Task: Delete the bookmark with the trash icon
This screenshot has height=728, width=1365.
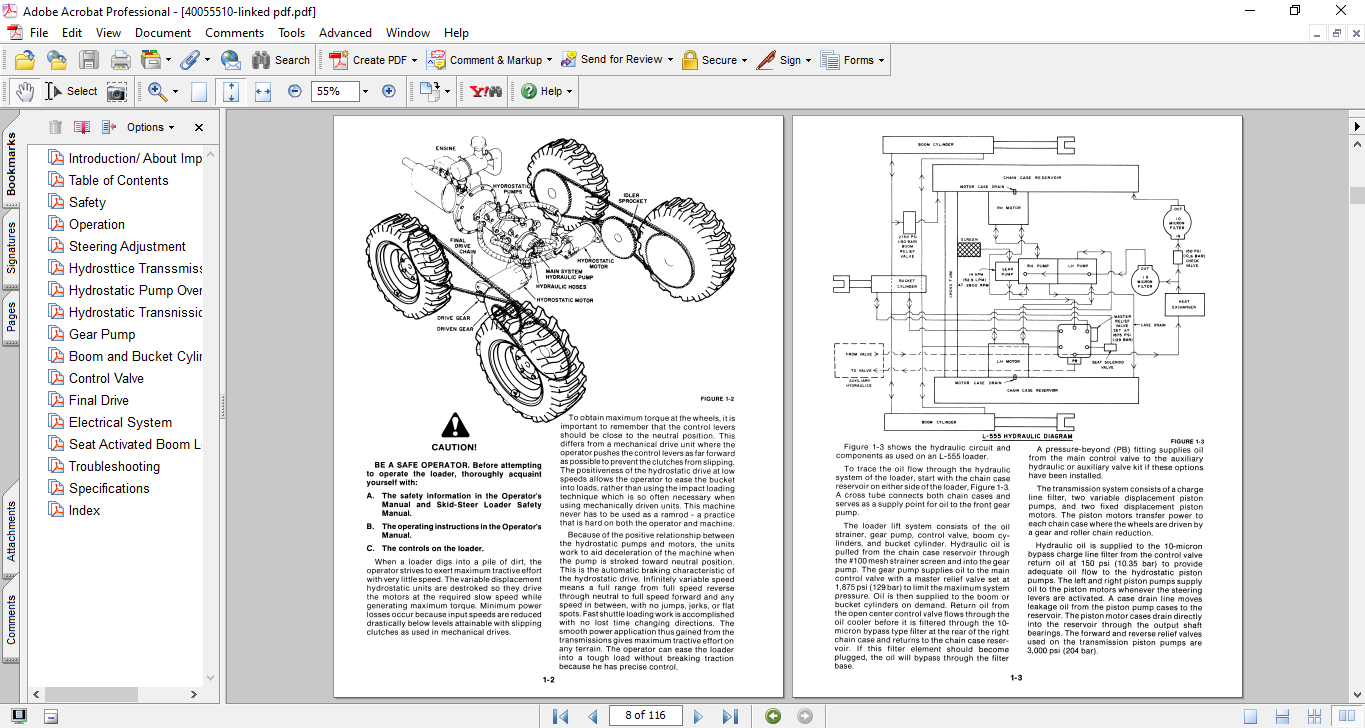Action: click(x=55, y=127)
